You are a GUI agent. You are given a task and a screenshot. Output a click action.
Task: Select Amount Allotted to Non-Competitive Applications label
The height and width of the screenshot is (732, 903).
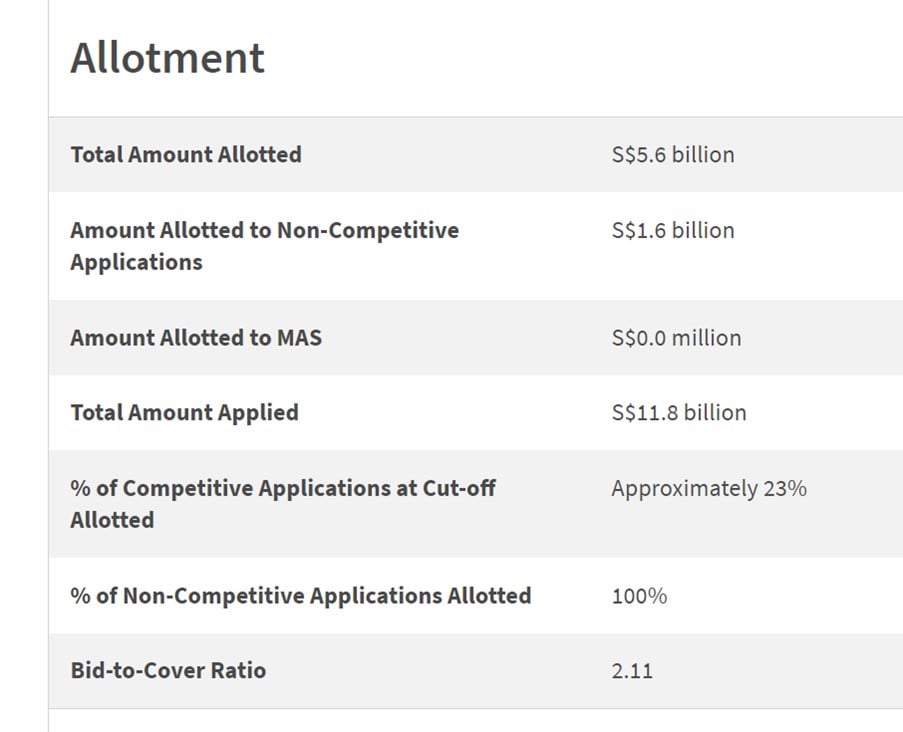point(265,246)
